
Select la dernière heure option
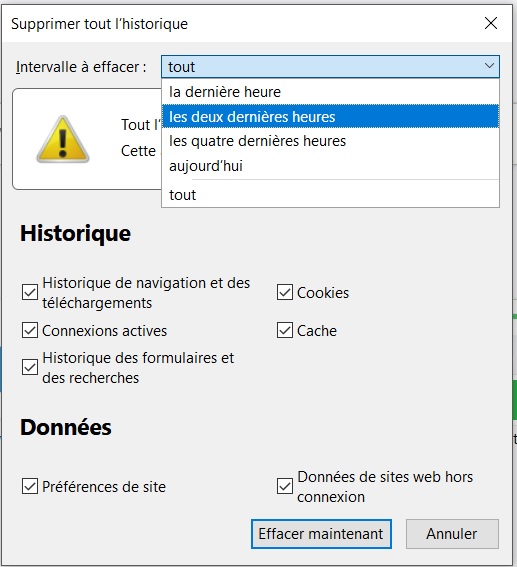330,92
